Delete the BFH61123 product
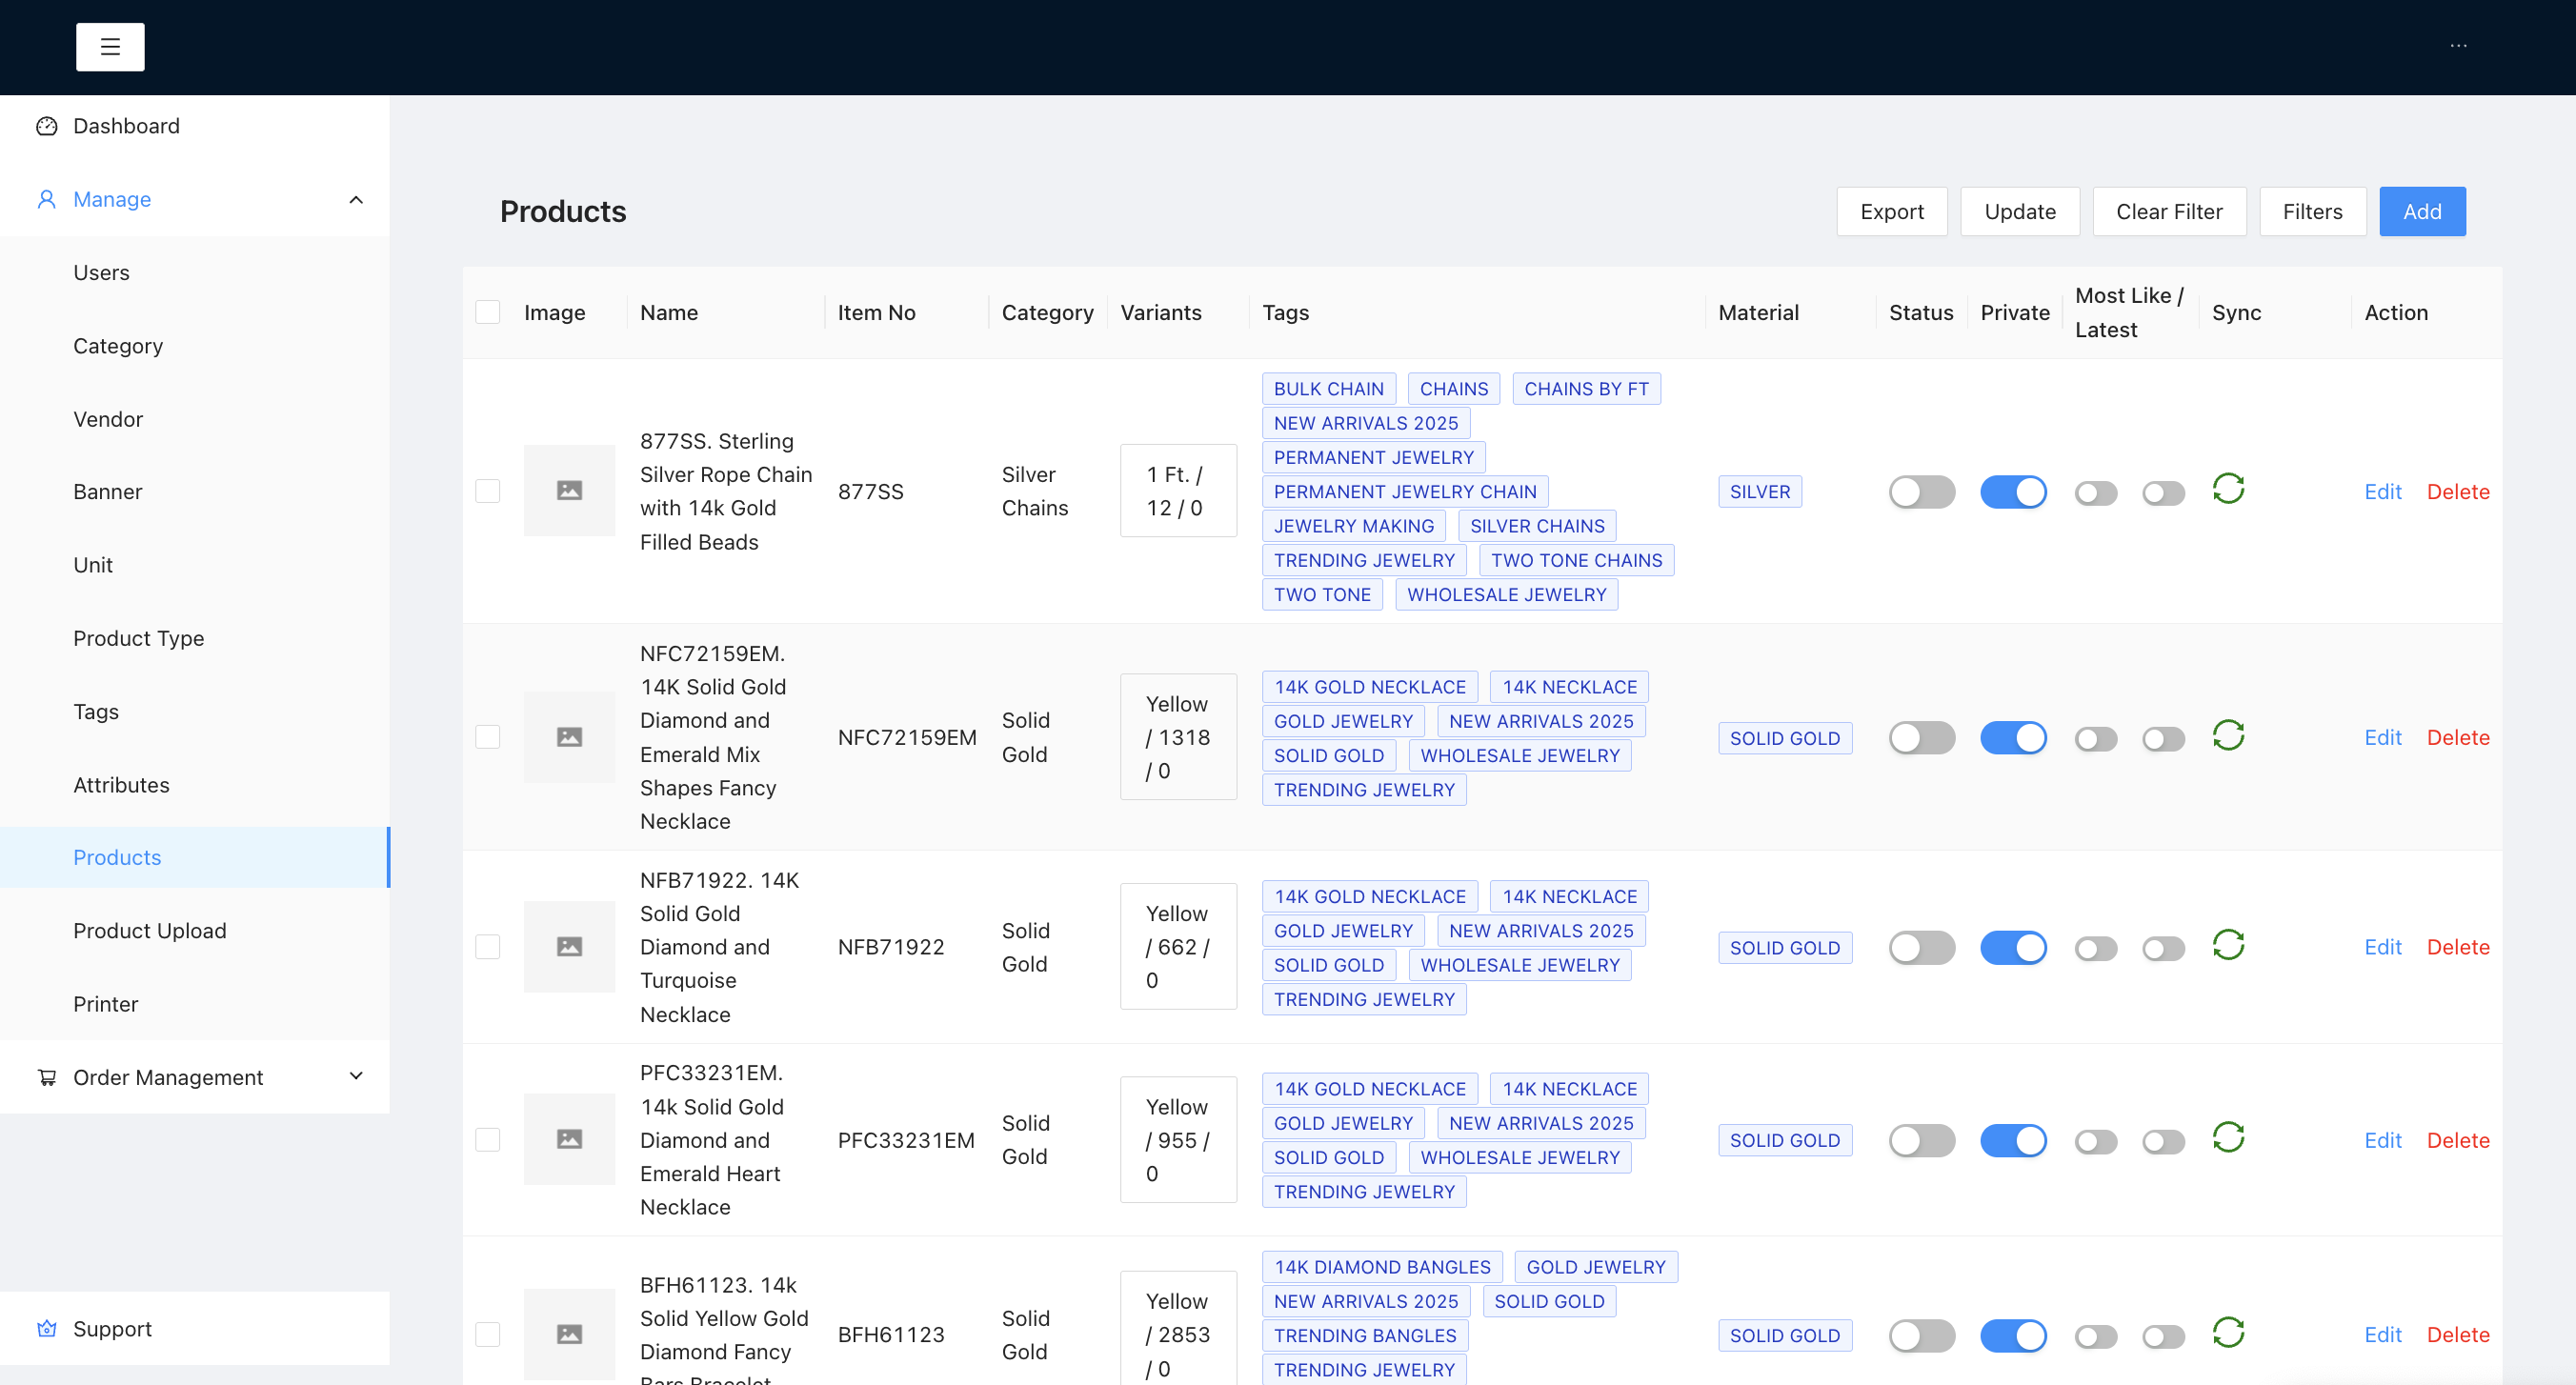This screenshot has height=1385, width=2576. pos(2457,1335)
